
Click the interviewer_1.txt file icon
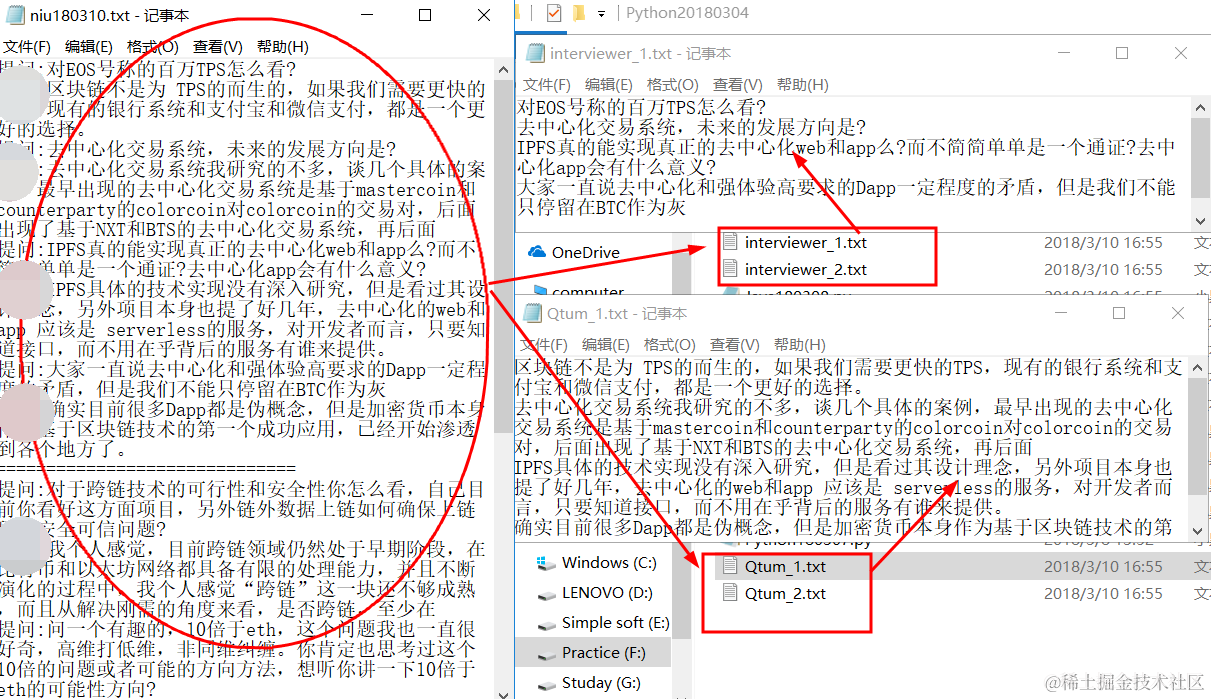click(729, 242)
